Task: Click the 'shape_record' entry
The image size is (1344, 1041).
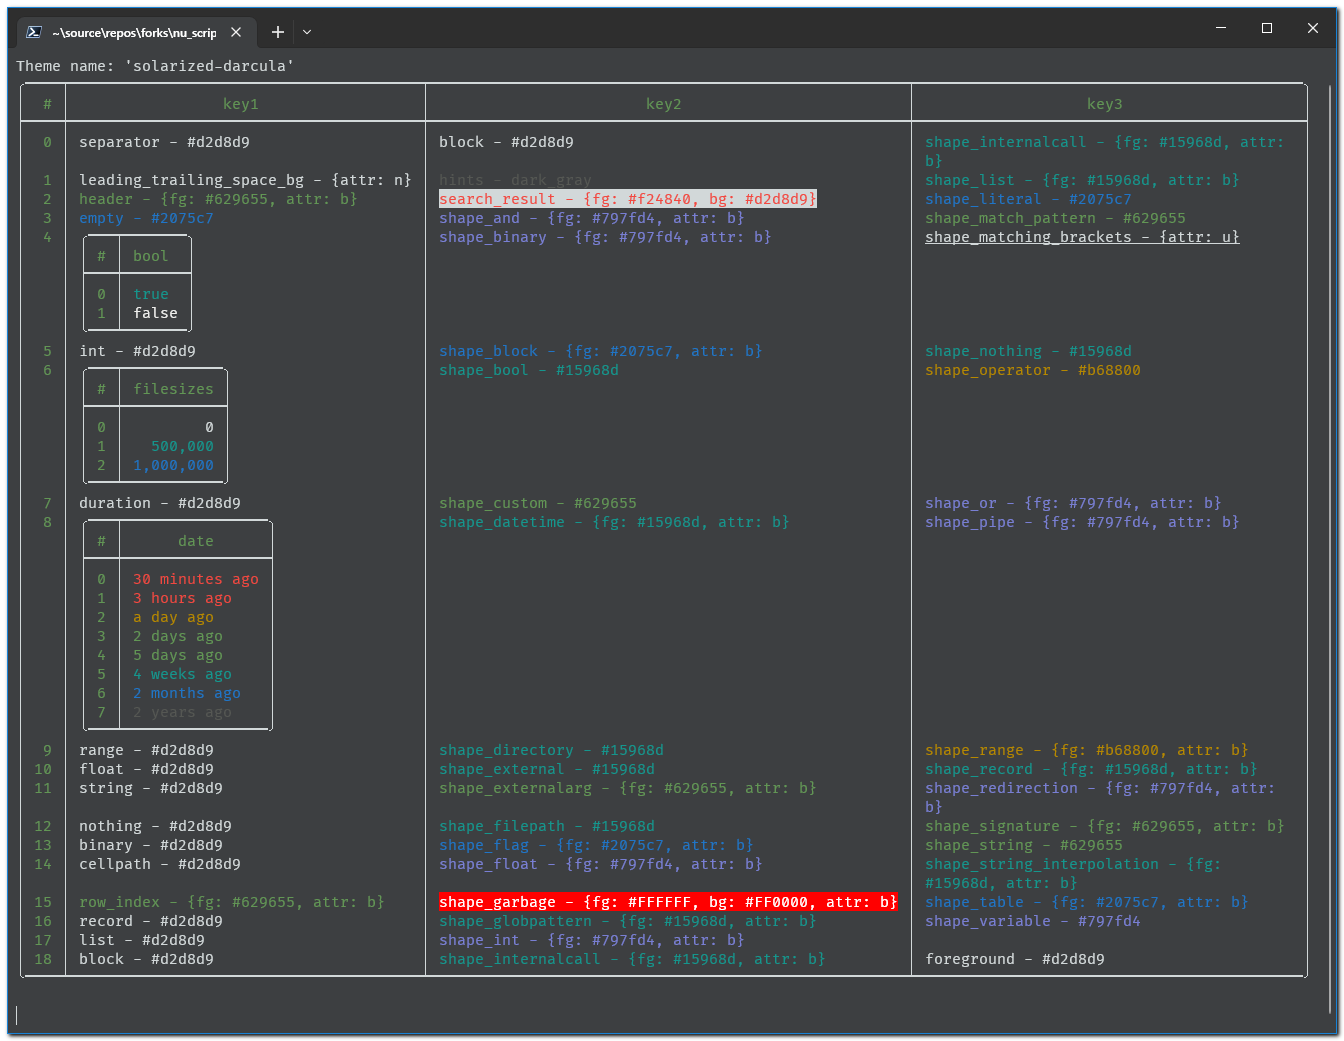Action: pyautogui.click(x=1091, y=769)
